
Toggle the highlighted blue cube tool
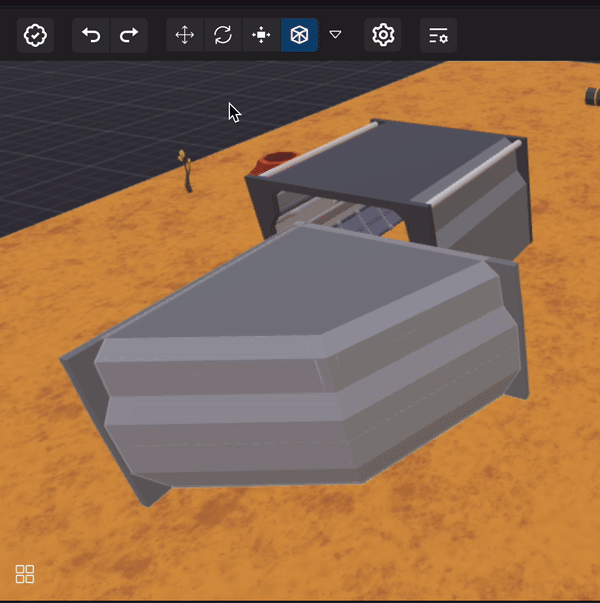299,35
